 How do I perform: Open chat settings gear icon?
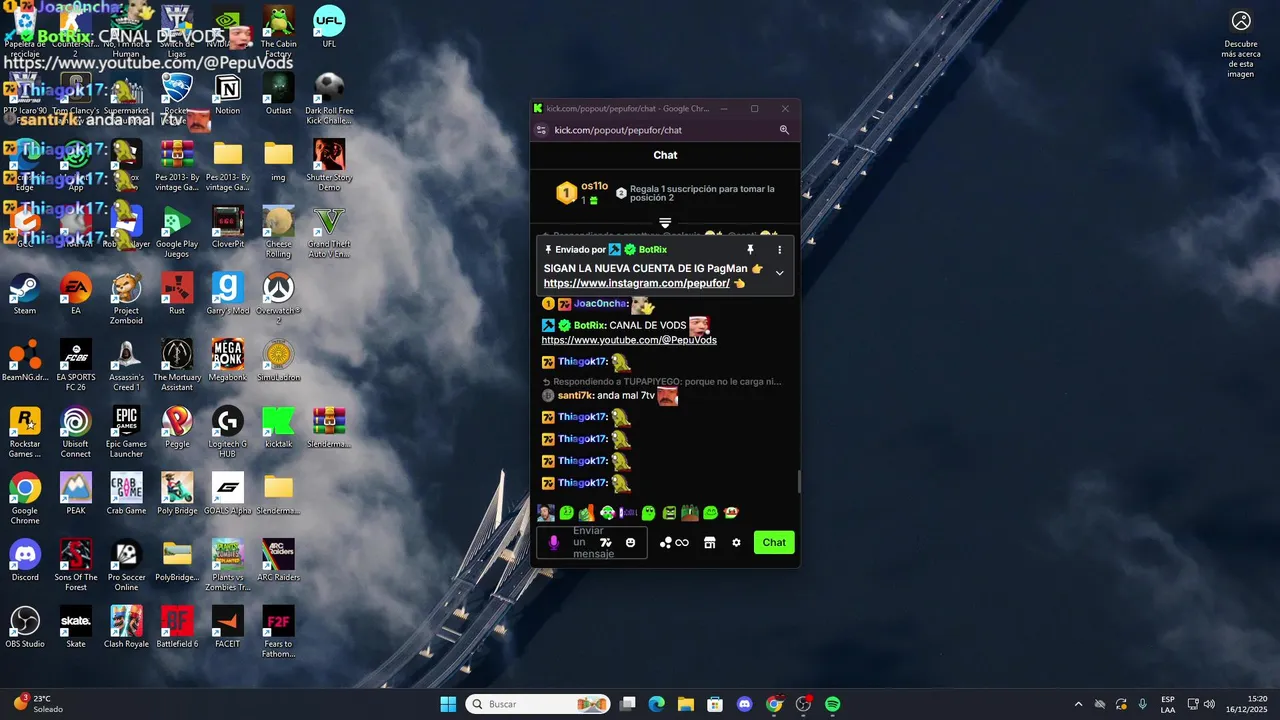(x=737, y=542)
